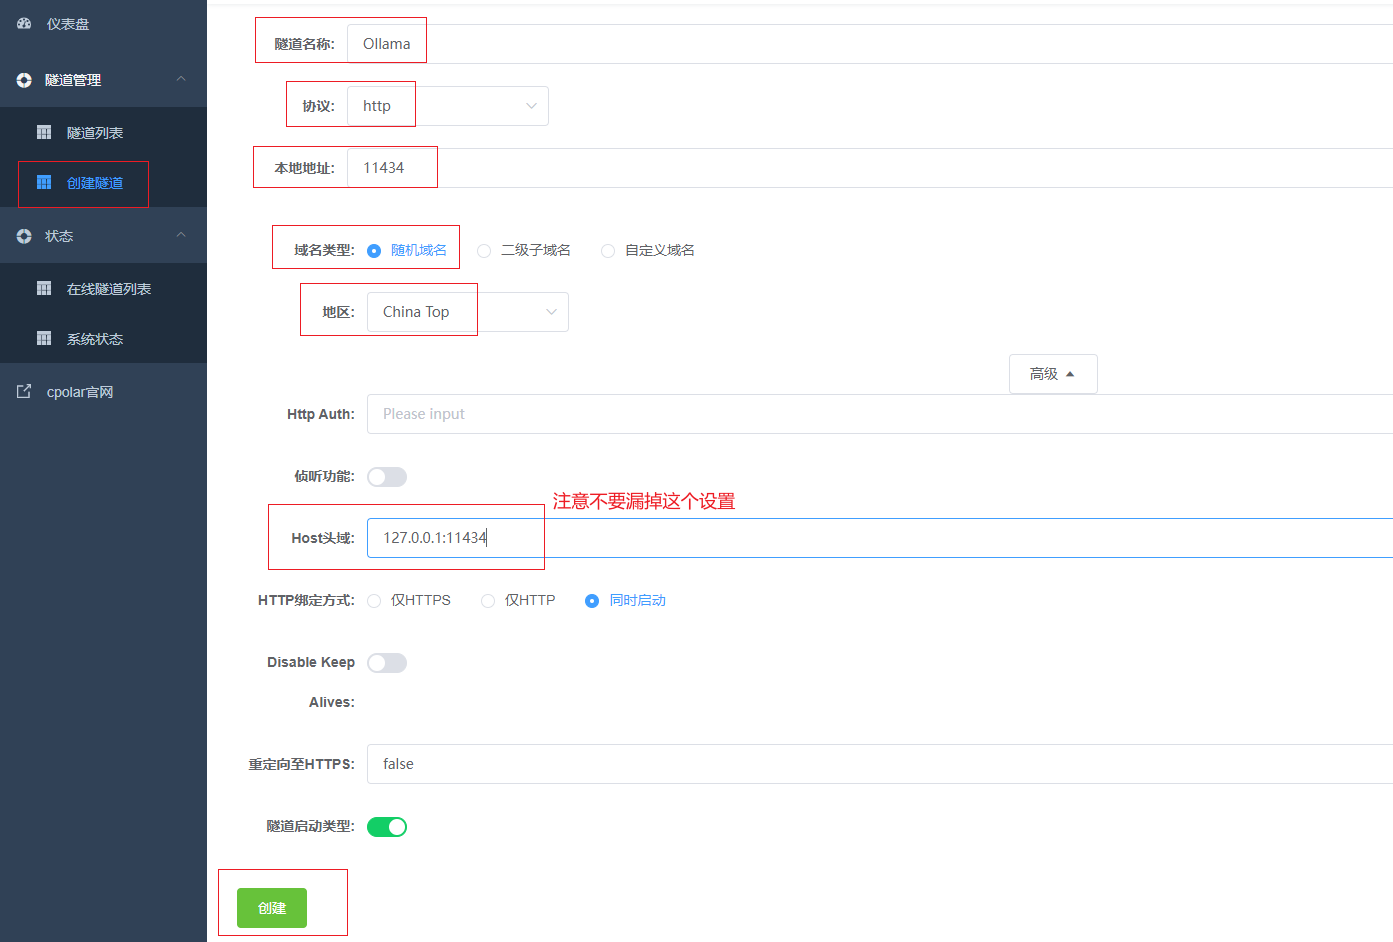Screen dimensions: 1393x942
Task: Open 在线隧道列表 menu item
Action: 108,289
